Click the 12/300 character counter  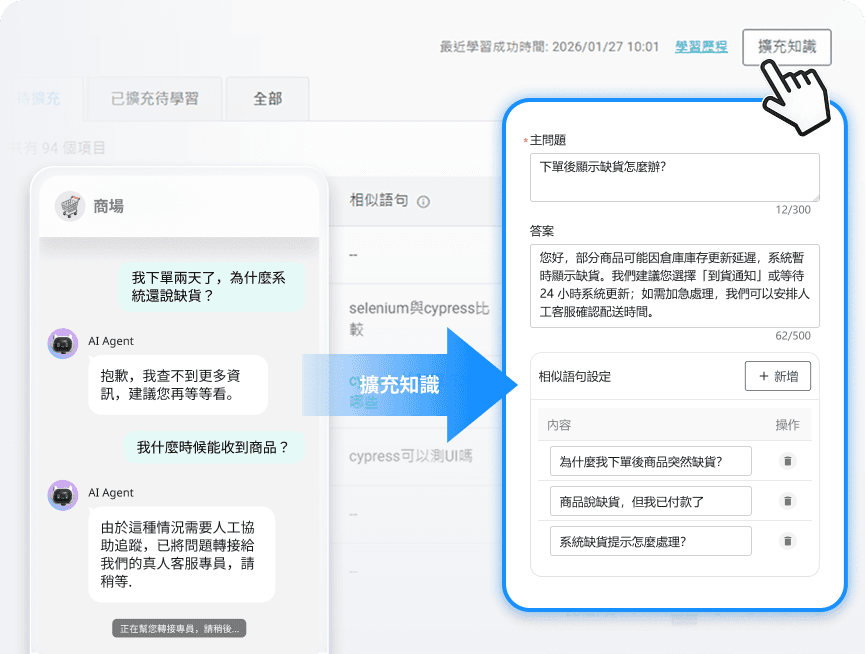[x=793, y=210]
